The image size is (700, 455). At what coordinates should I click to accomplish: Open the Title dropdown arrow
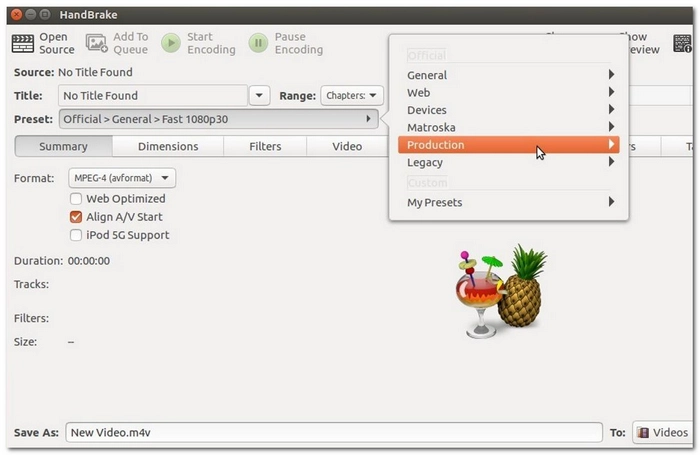pos(259,96)
